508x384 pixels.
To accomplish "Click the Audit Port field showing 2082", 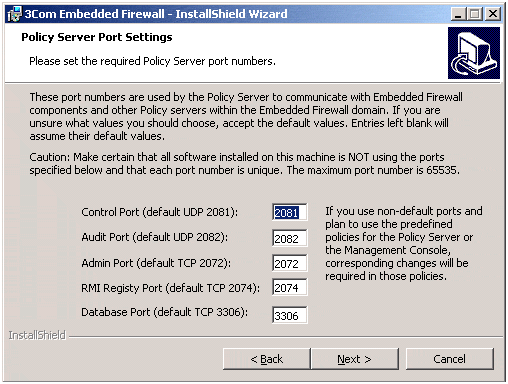I will 290,238.
